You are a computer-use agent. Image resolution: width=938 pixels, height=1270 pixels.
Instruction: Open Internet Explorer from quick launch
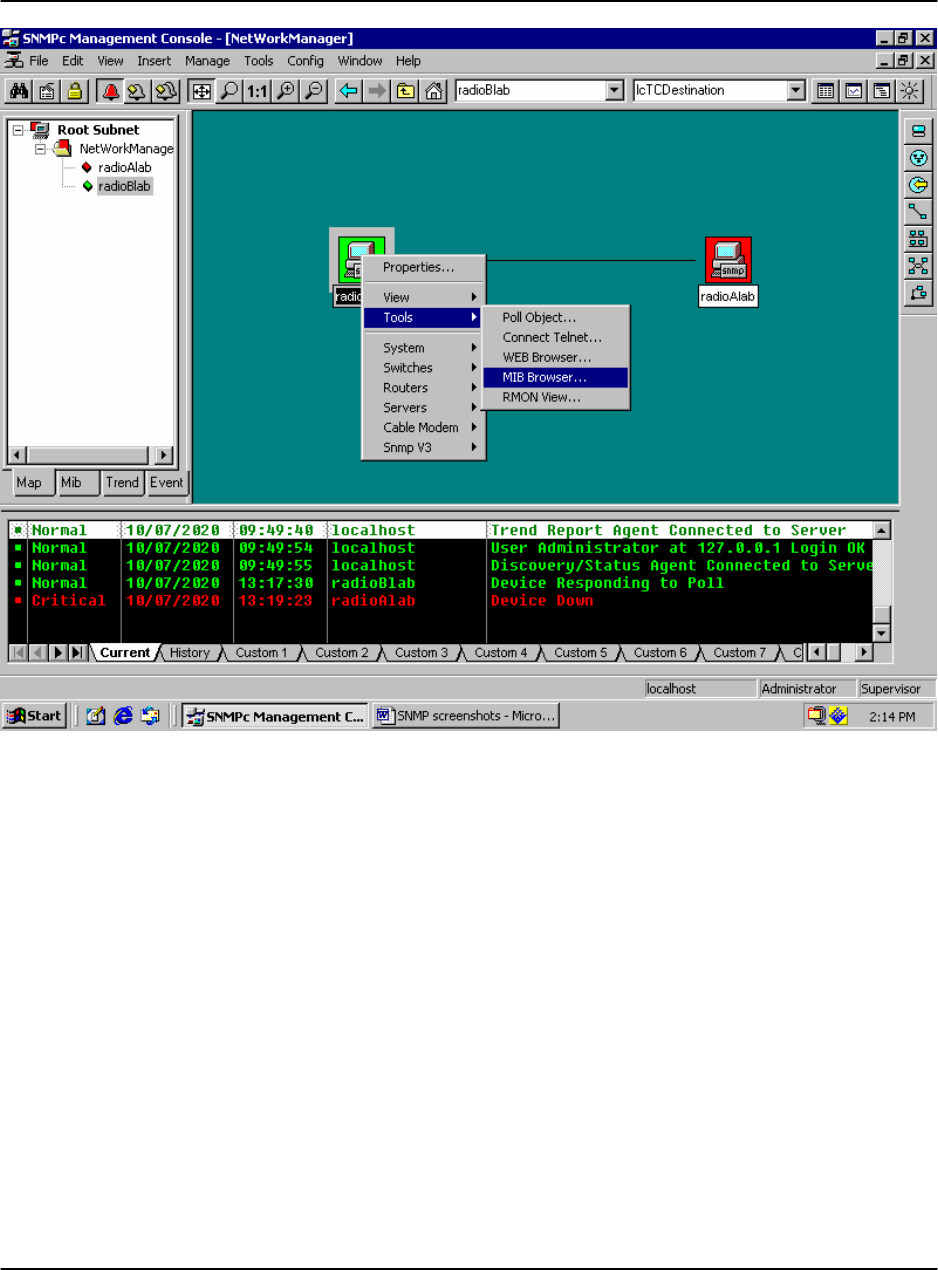pyautogui.click(x=124, y=716)
